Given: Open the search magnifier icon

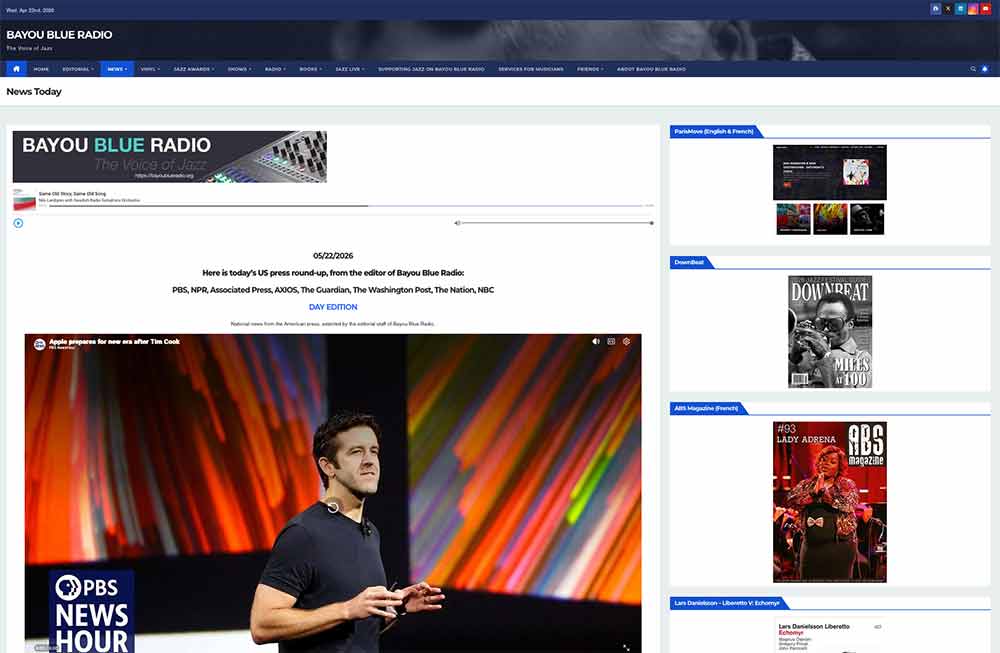Looking at the screenshot, I should 973,69.
